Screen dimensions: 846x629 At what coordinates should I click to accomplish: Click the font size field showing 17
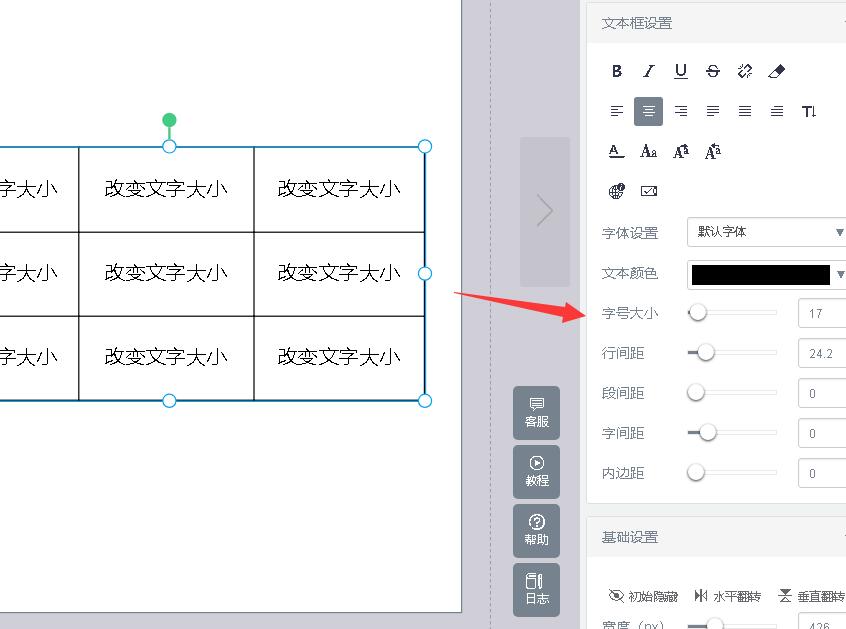click(x=822, y=313)
